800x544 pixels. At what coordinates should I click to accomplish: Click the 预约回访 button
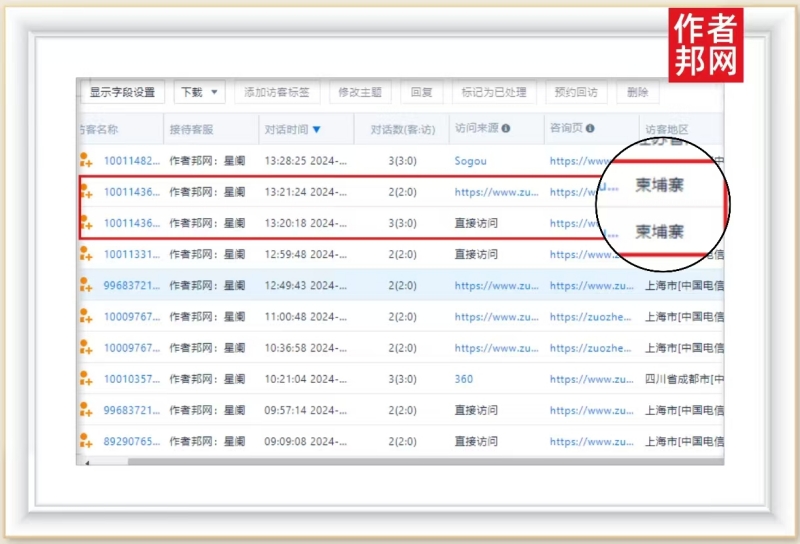coord(576,92)
